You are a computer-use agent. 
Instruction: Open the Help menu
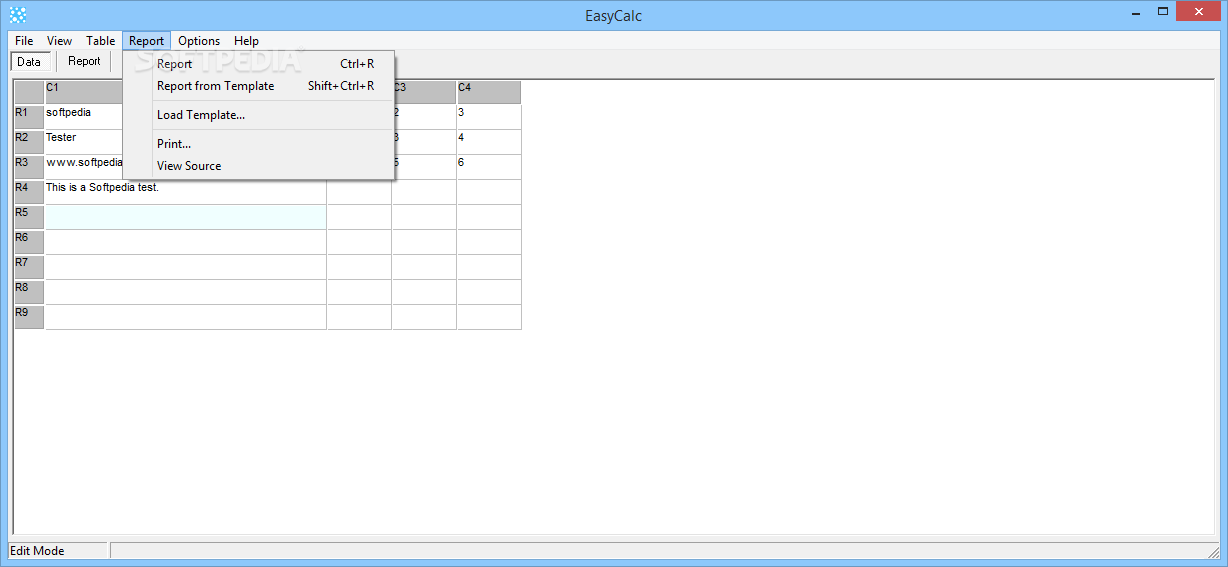click(246, 41)
